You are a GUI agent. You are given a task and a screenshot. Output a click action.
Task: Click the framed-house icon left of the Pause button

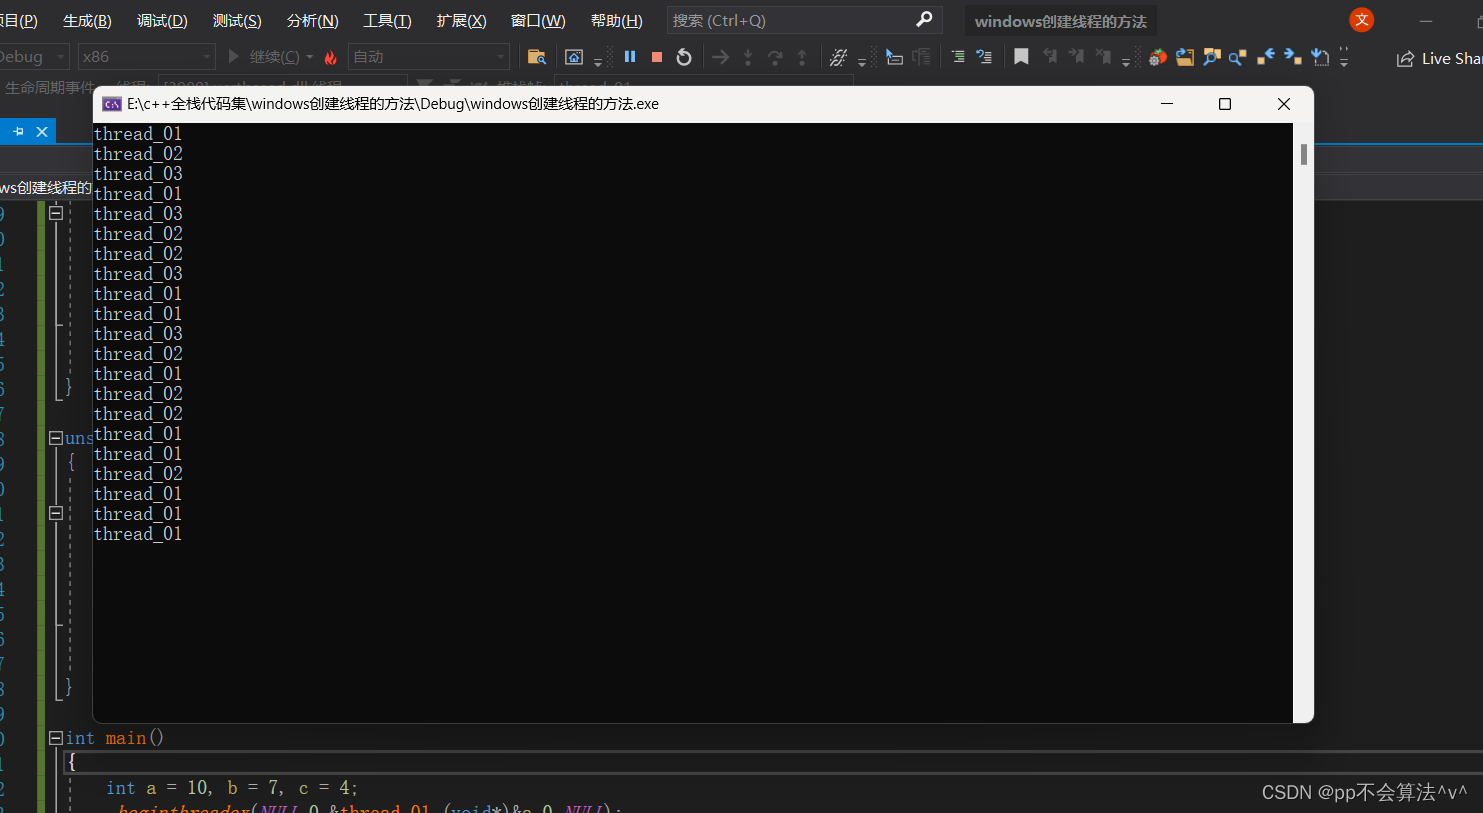(574, 57)
